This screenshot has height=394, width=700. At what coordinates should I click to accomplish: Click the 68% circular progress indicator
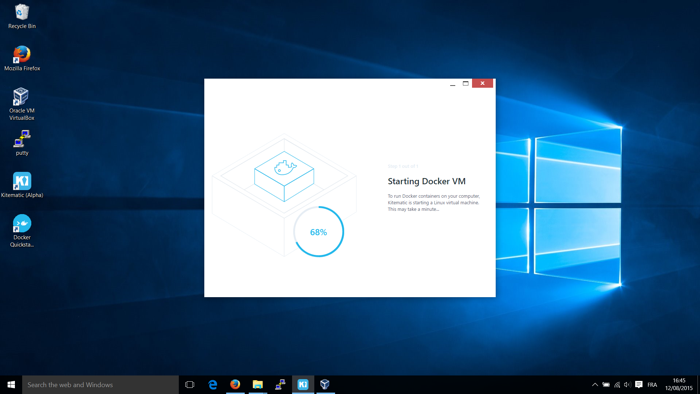pyautogui.click(x=319, y=232)
